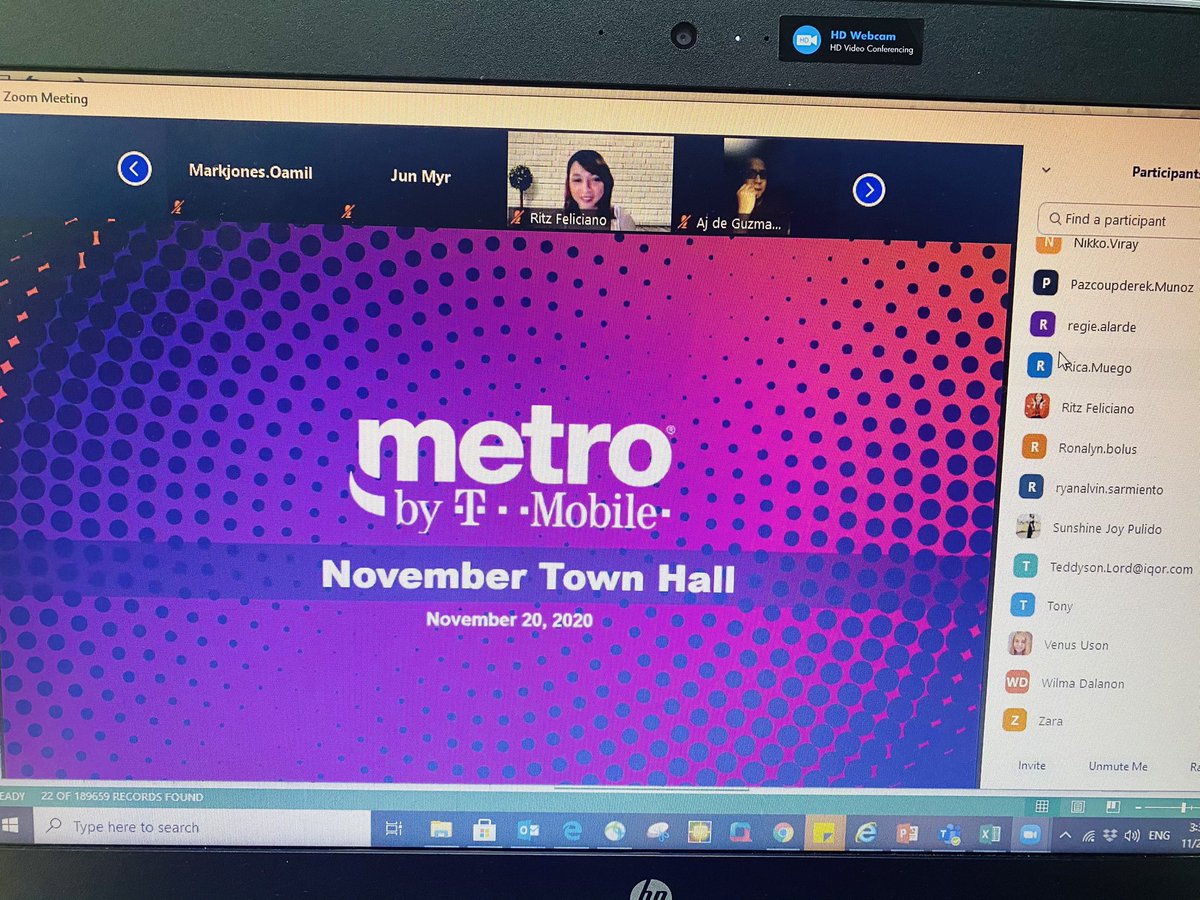
Task: Open Outlook from the taskbar
Action: 528,830
